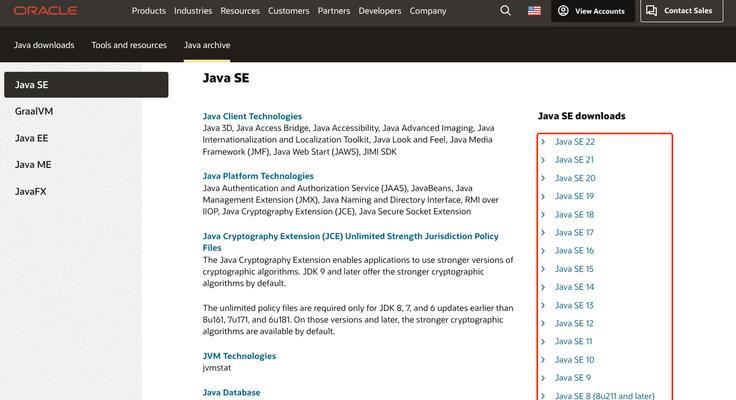Open Java Client Technologies link
The image size is (736, 400).
(x=252, y=116)
